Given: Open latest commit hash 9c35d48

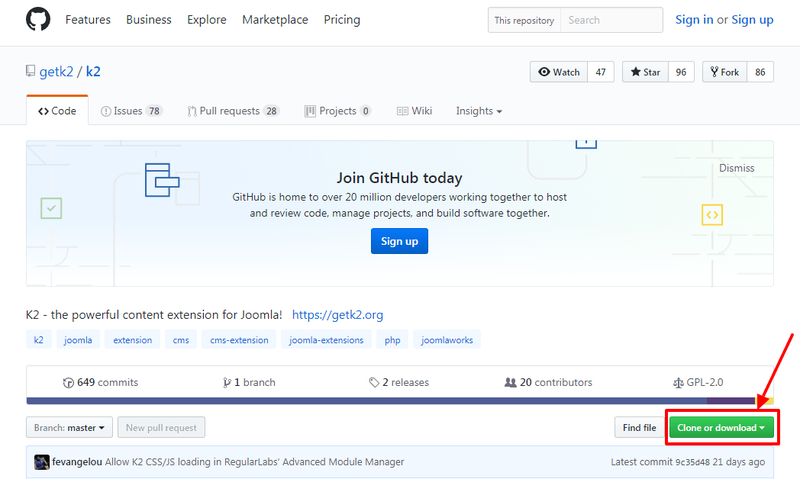Looking at the screenshot, I should [x=692, y=462].
